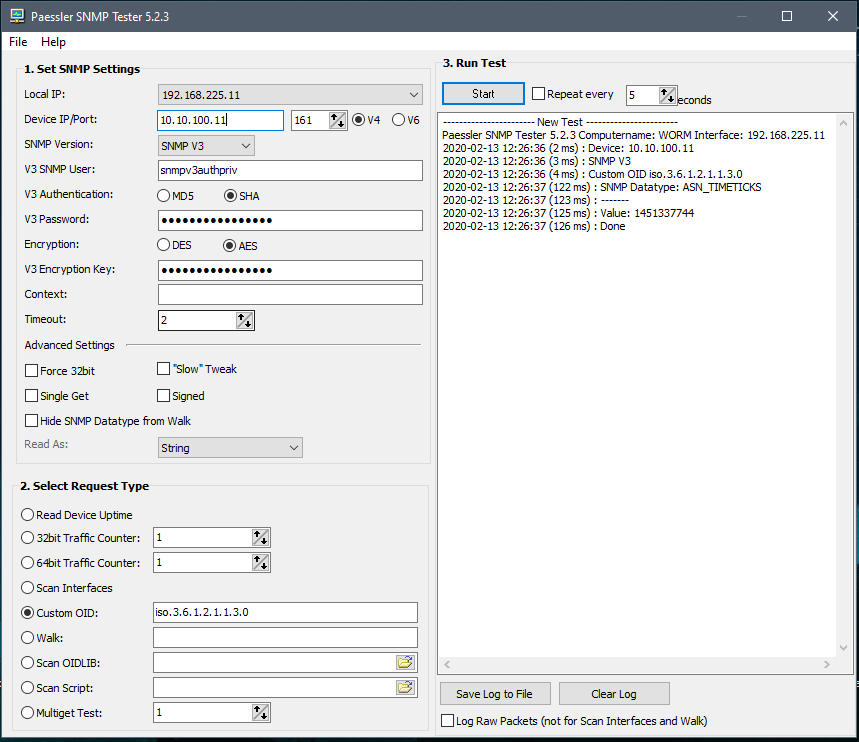Image resolution: width=859 pixels, height=742 pixels.
Task: Adjust Multiget Test spinner
Action: point(261,712)
